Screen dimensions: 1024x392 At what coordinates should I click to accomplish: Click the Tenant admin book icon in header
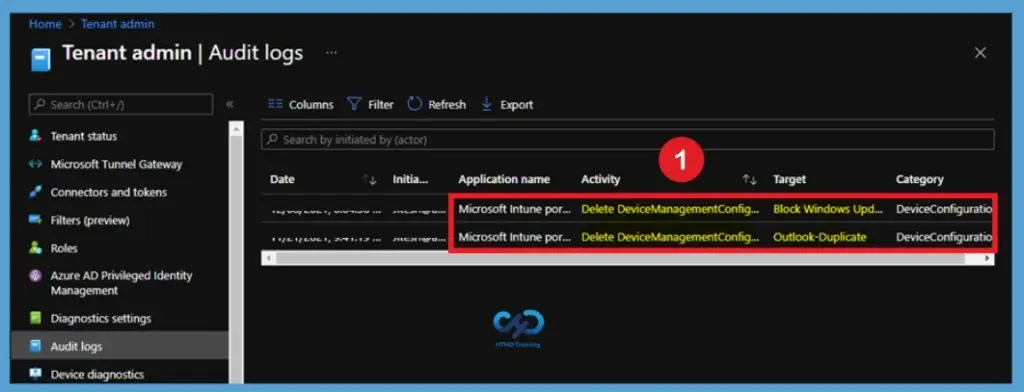coord(40,59)
